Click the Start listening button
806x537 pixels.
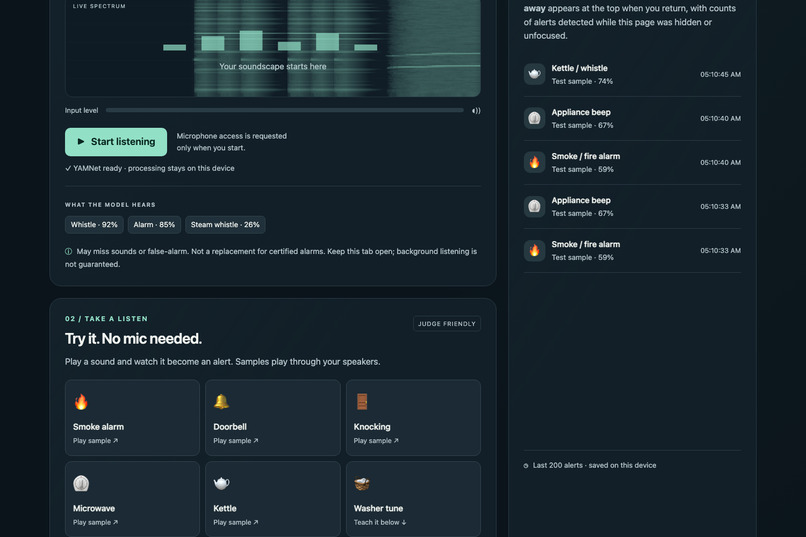point(116,142)
